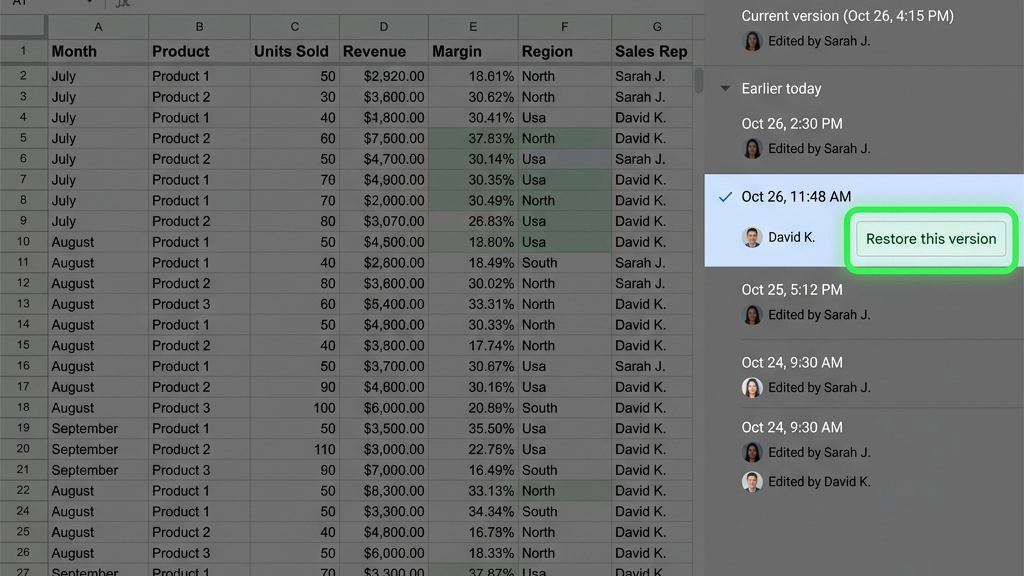Image resolution: width=1024 pixels, height=576 pixels.
Task: Click the $7,000.00 revenue cell
Action: tap(384, 470)
